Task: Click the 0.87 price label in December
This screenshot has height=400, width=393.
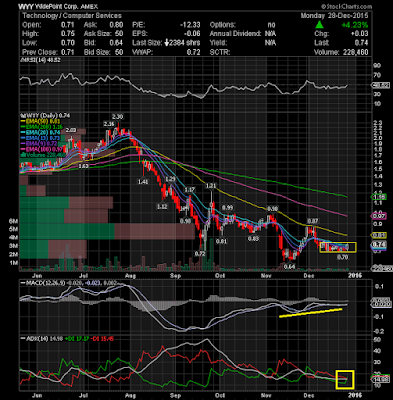Action: click(313, 221)
